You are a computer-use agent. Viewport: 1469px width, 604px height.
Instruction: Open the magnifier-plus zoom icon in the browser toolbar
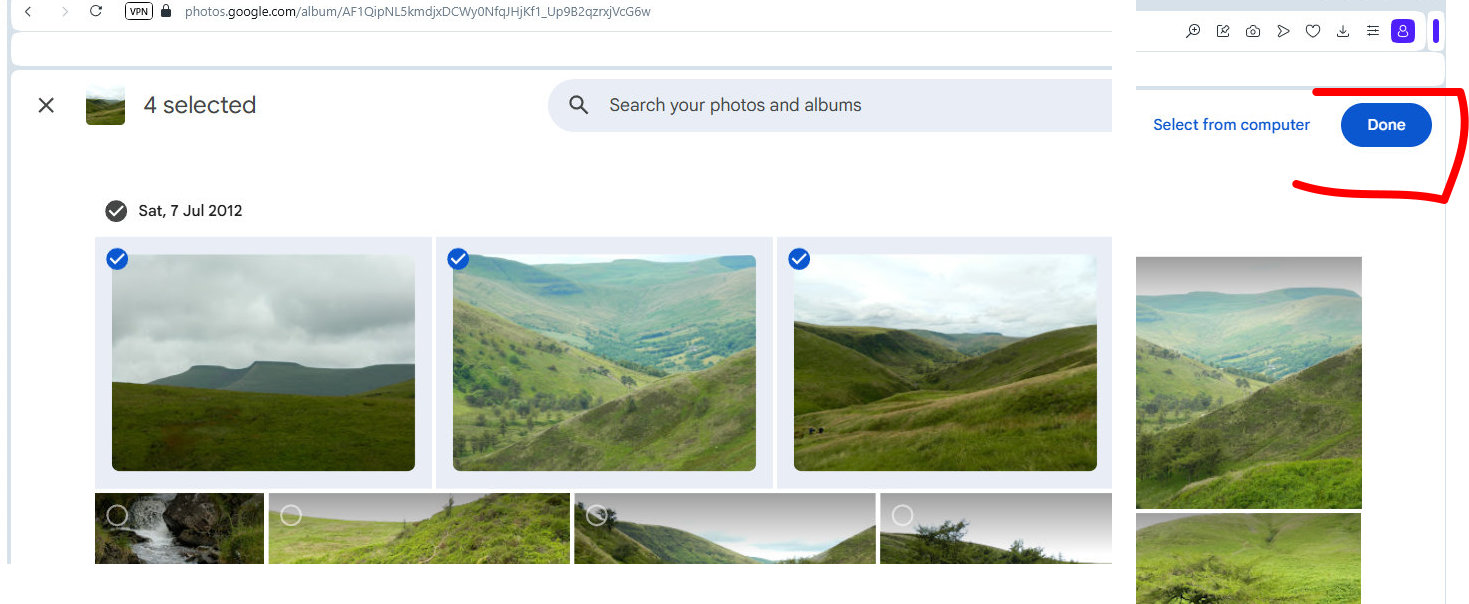(1193, 31)
